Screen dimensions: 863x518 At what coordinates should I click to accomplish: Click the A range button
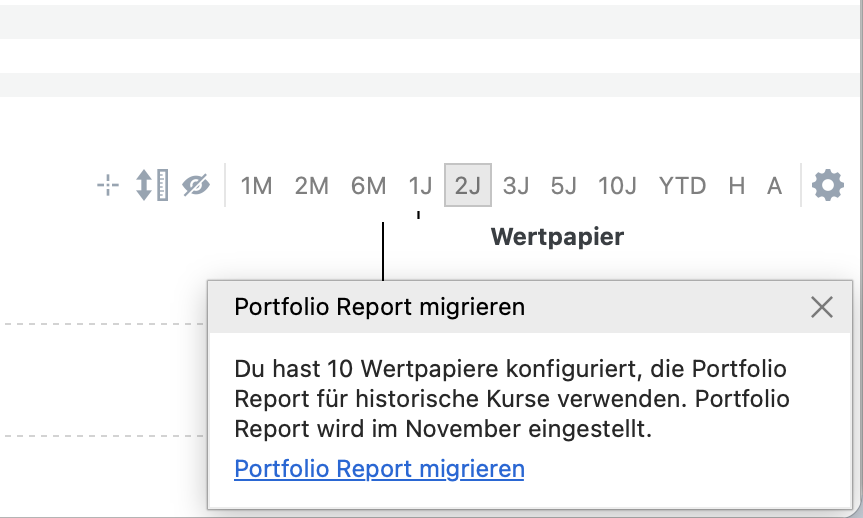point(774,186)
